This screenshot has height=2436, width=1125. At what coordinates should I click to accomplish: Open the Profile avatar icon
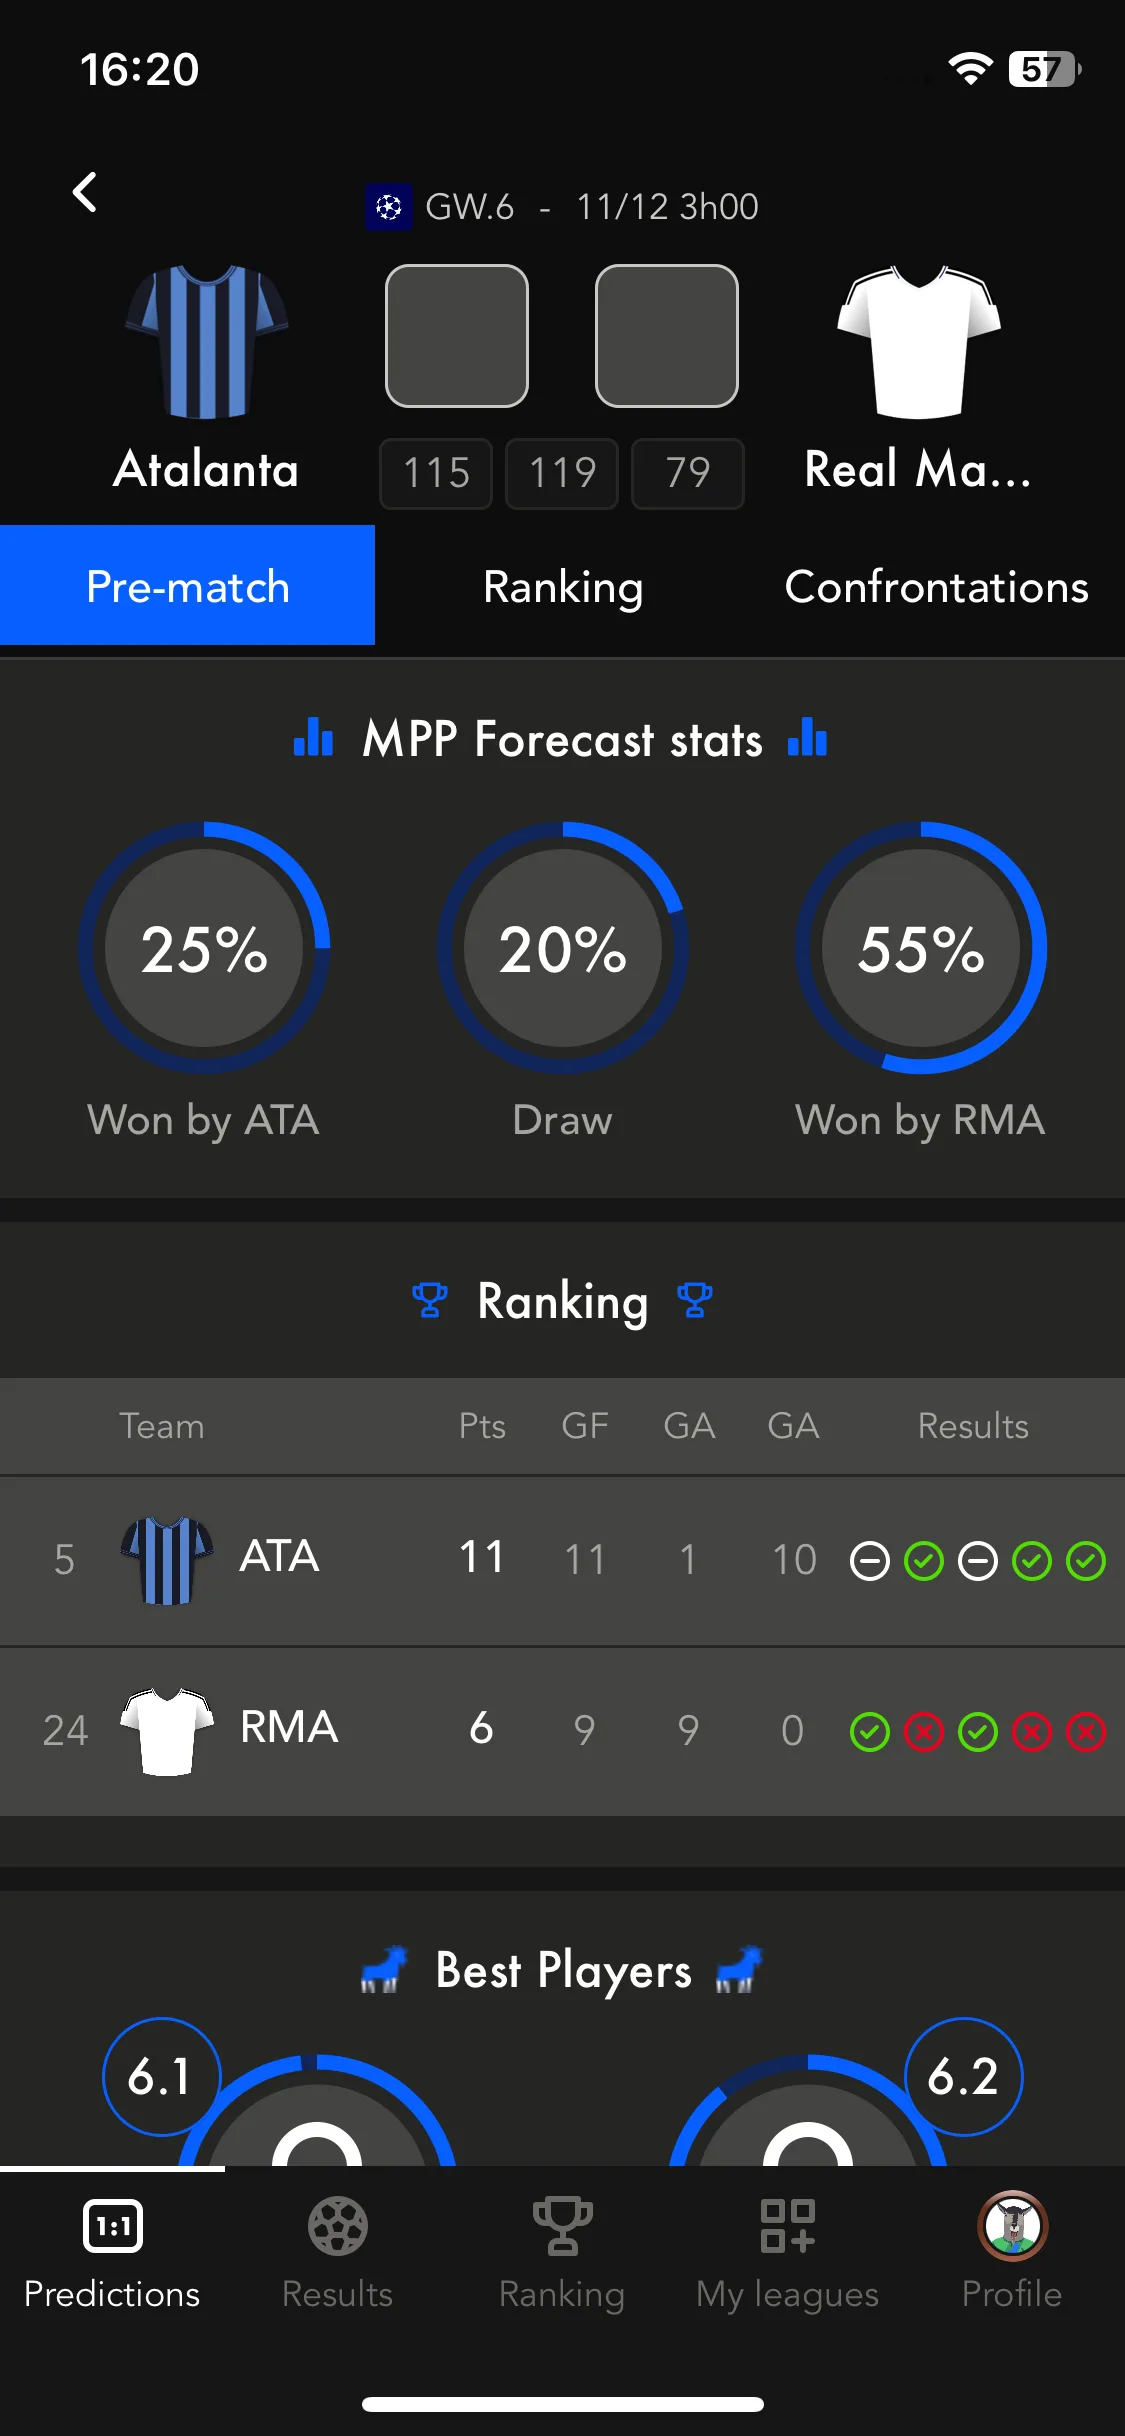[x=1012, y=2227]
